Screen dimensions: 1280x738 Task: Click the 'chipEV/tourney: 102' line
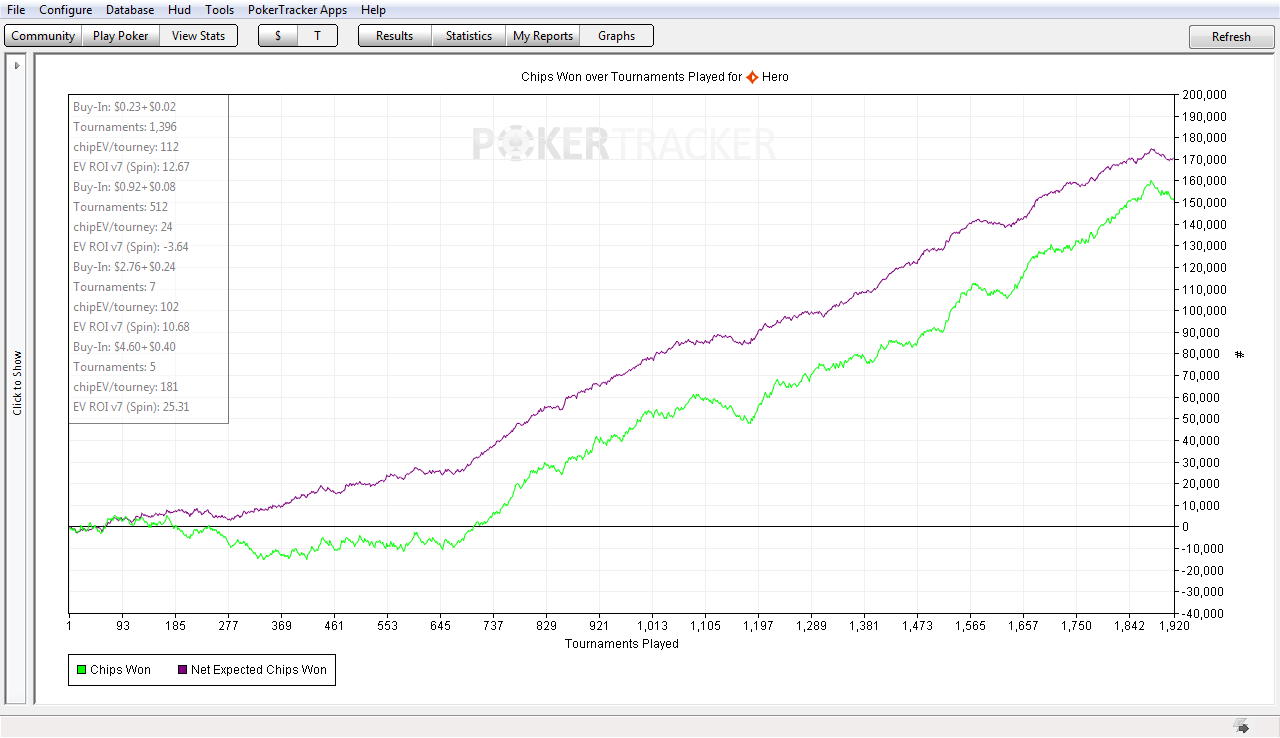126,307
